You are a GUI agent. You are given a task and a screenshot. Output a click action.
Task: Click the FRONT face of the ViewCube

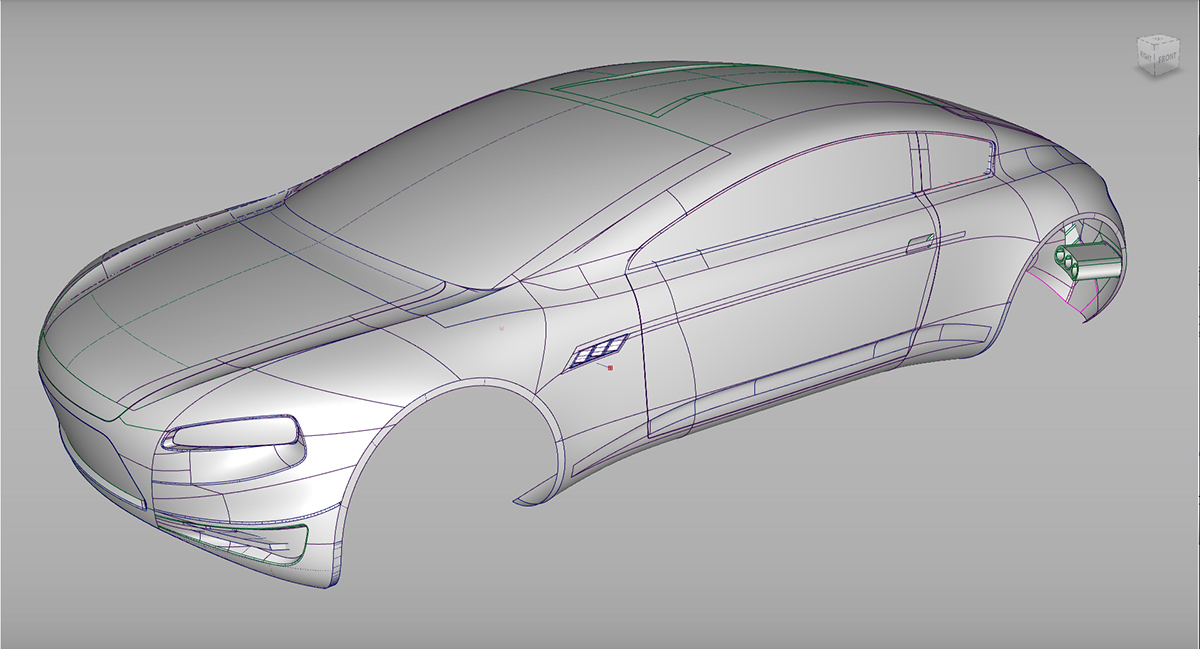point(1167,58)
